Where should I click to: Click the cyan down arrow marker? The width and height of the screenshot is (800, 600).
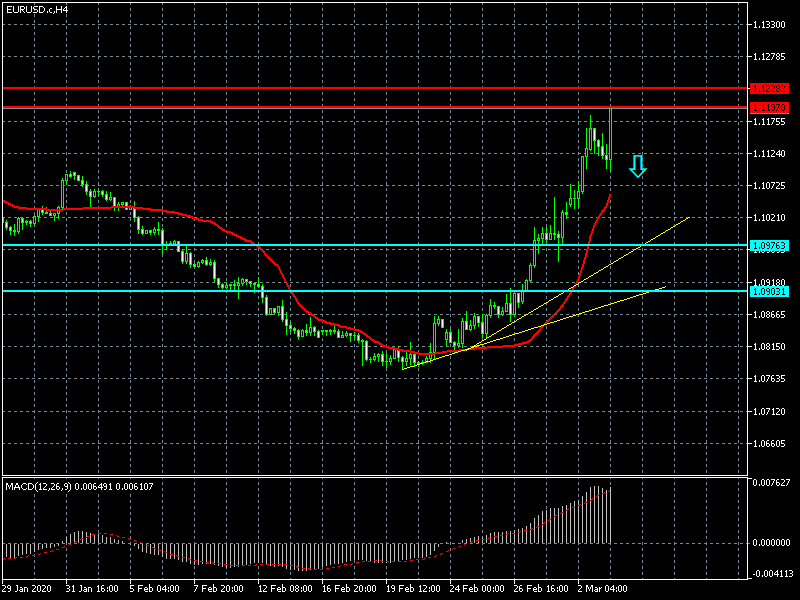click(637, 167)
